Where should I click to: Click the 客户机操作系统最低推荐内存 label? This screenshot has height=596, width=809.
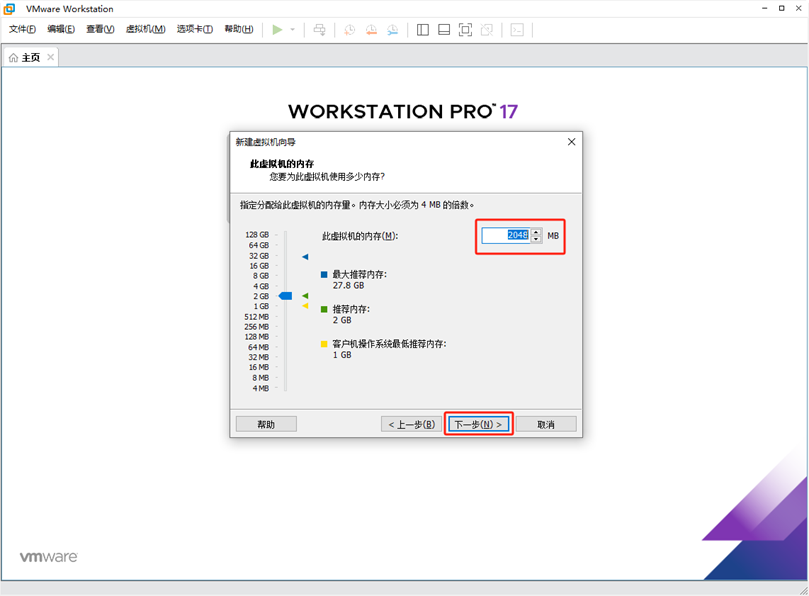click(x=390, y=344)
